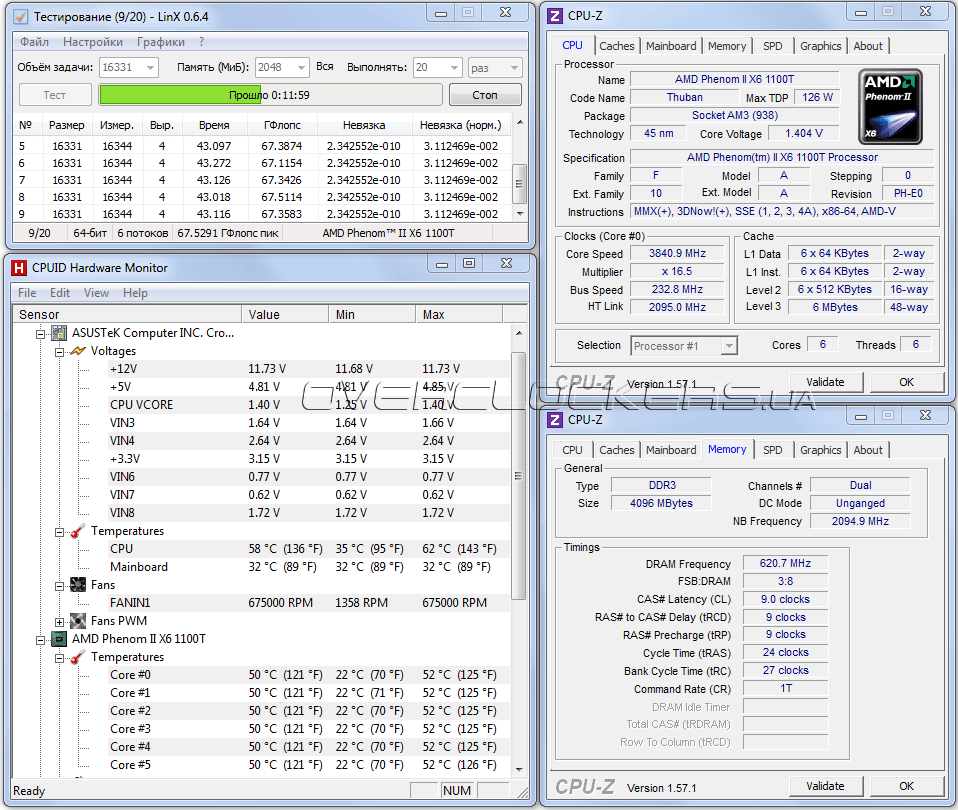This screenshot has width=958, height=810.
Task: Click the fan icon beside Fans PWM
Action: point(78,621)
